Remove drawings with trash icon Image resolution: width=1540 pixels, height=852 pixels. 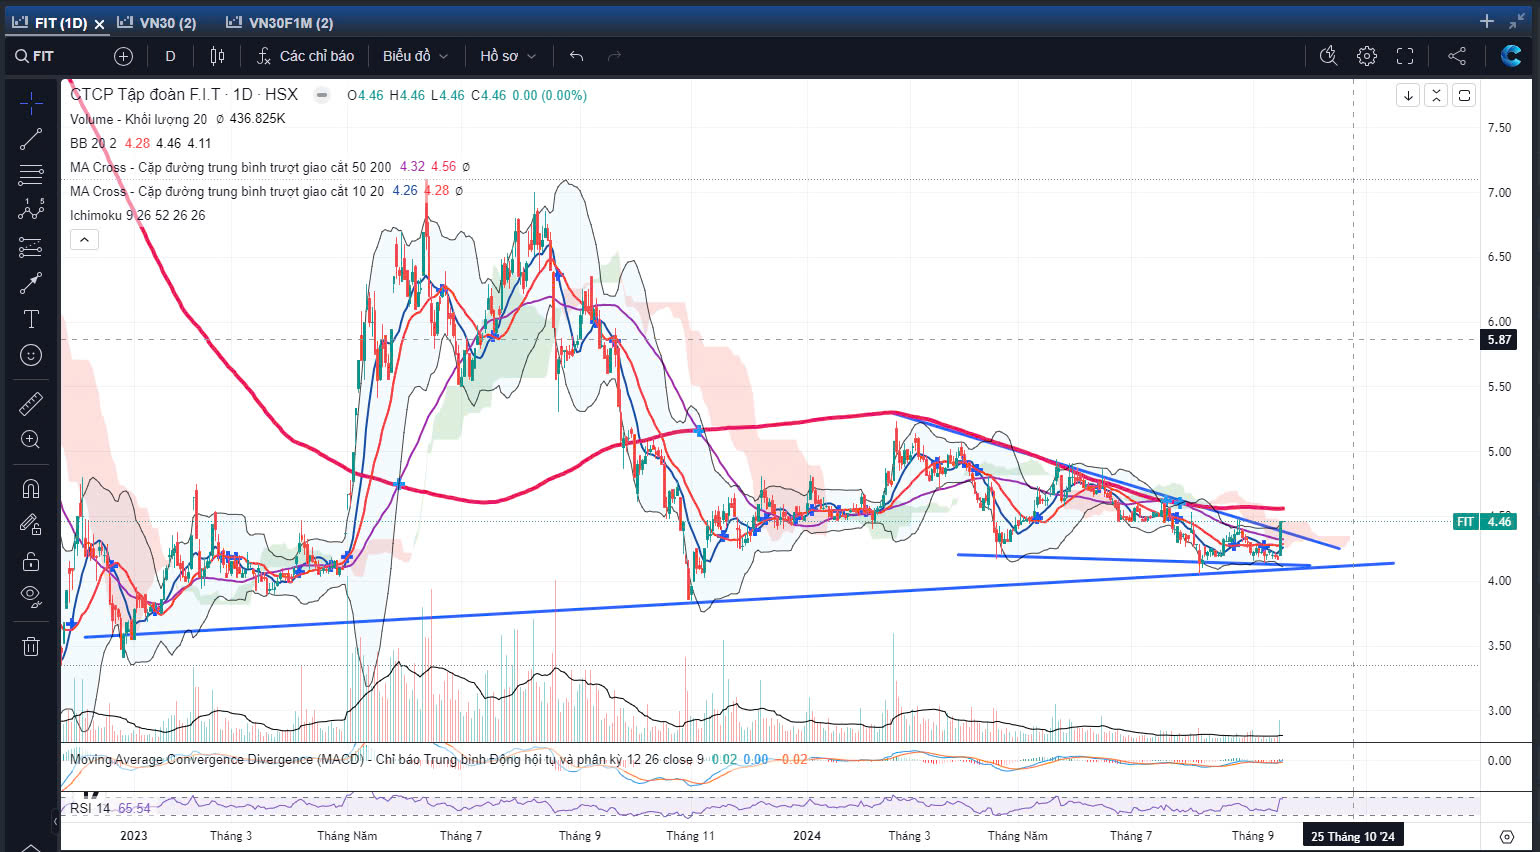(x=31, y=646)
